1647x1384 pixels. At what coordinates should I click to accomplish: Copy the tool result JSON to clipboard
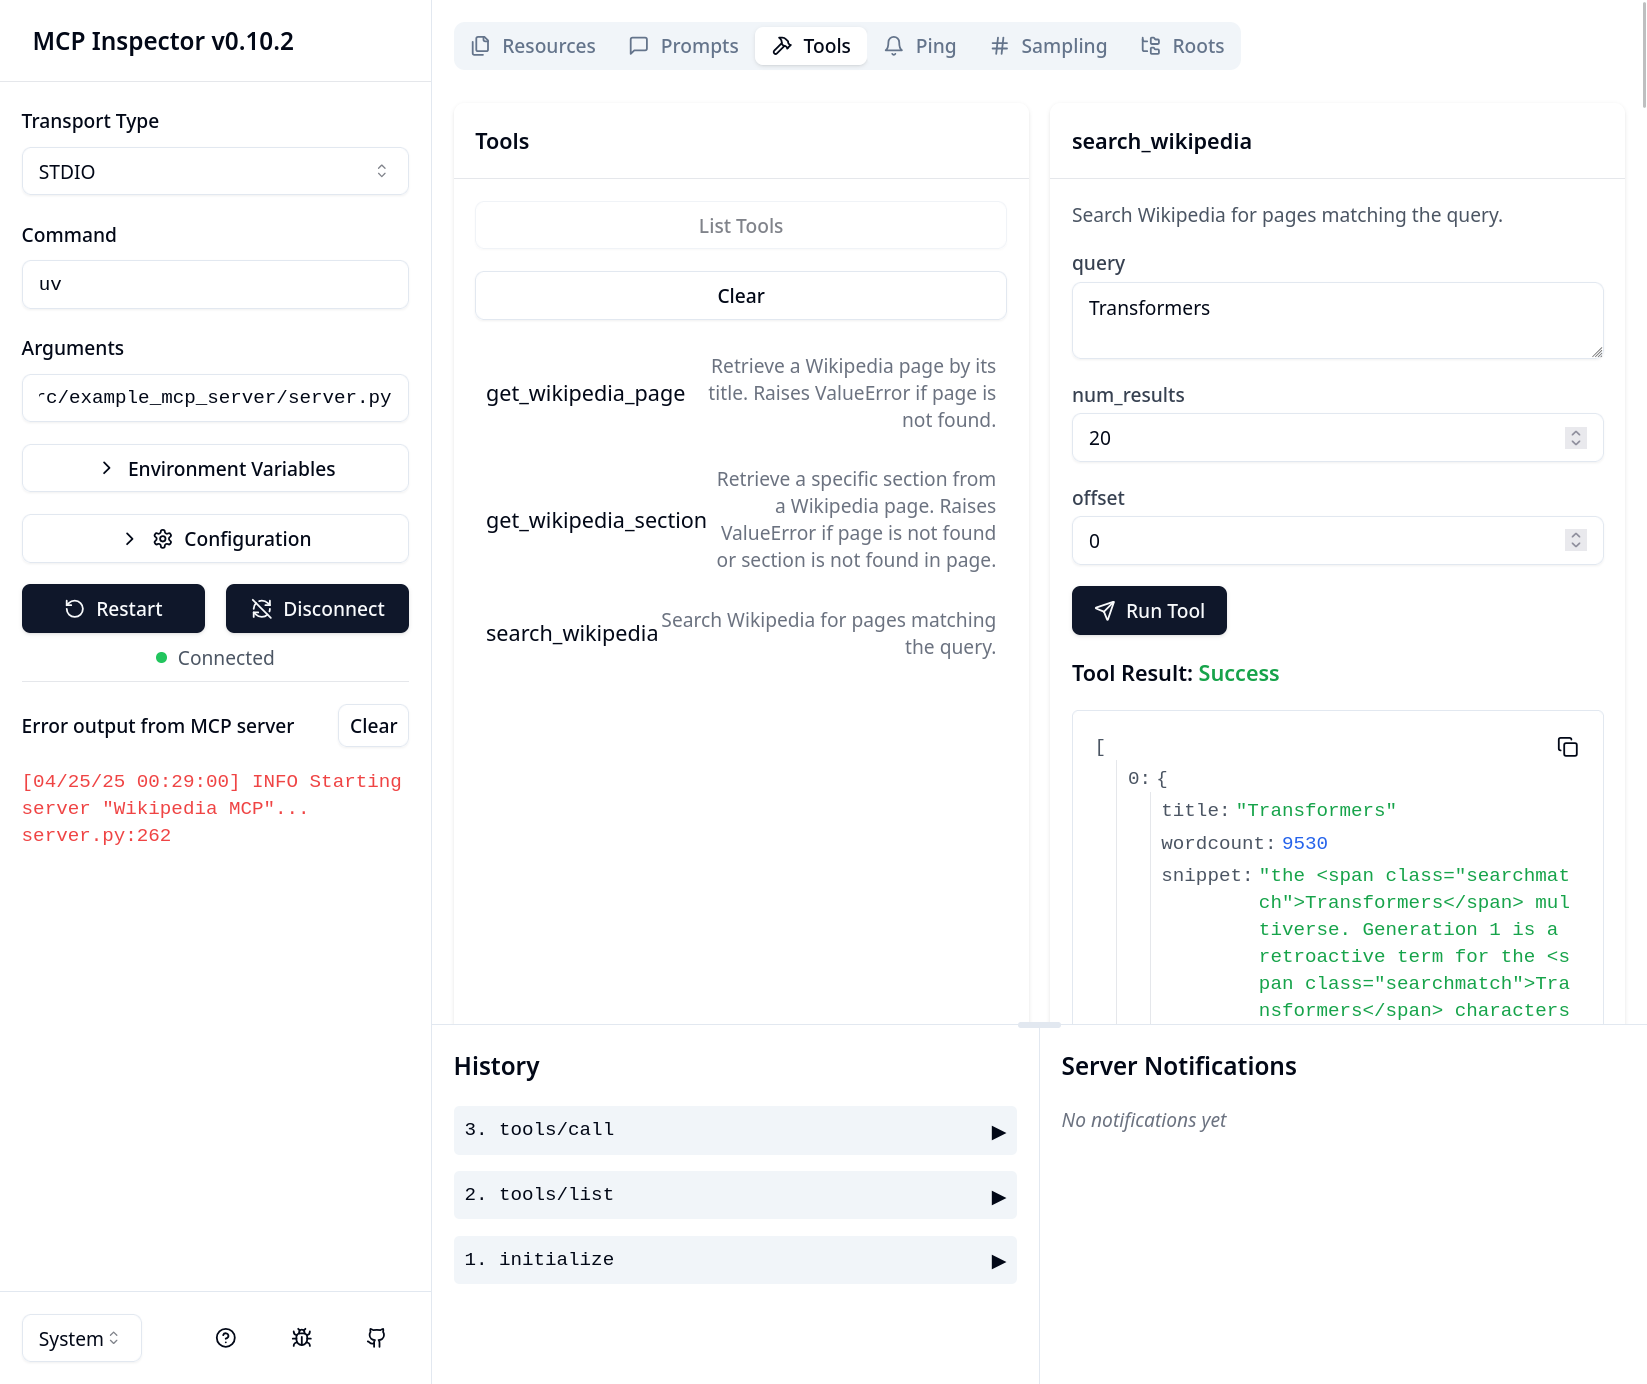pos(1567,747)
